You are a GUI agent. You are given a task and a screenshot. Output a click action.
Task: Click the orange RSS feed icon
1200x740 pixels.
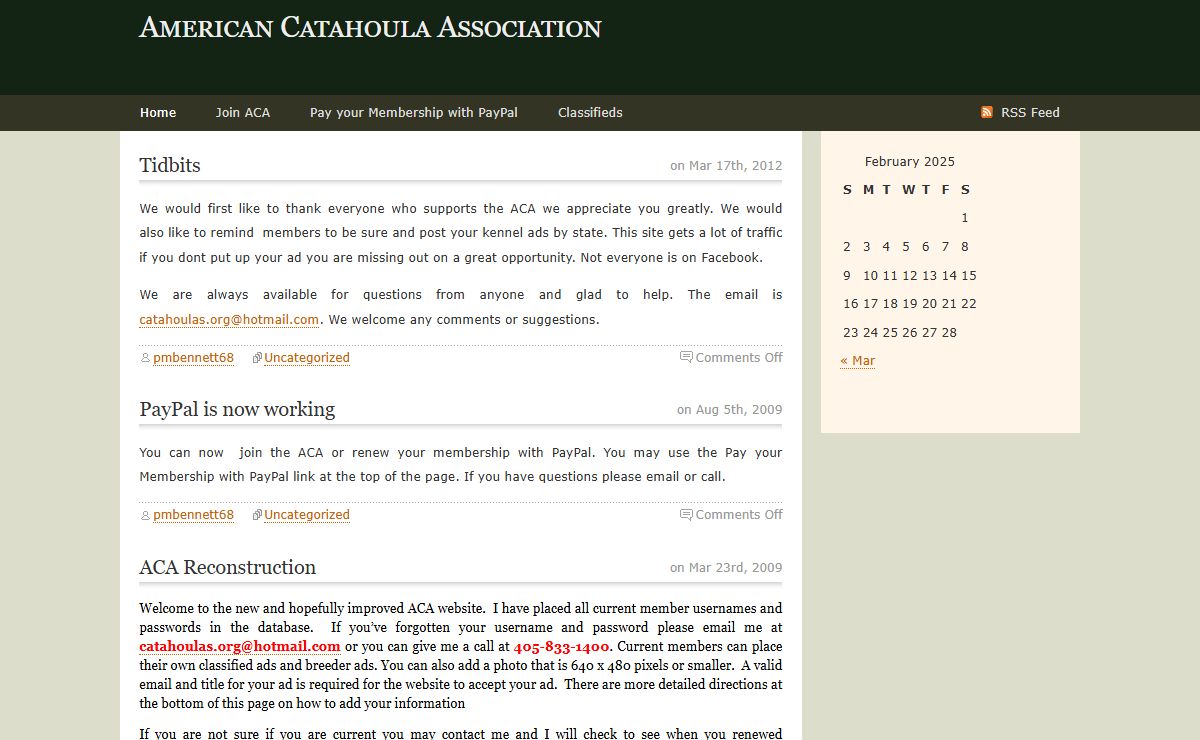(x=987, y=112)
